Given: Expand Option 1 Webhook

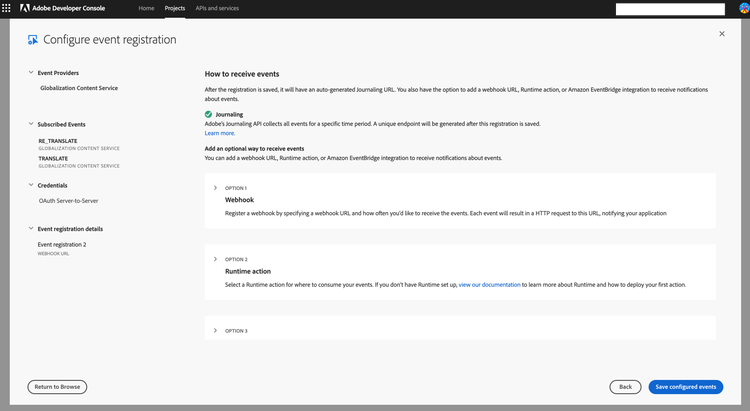Looking at the screenshot, I should coord(215,188).
